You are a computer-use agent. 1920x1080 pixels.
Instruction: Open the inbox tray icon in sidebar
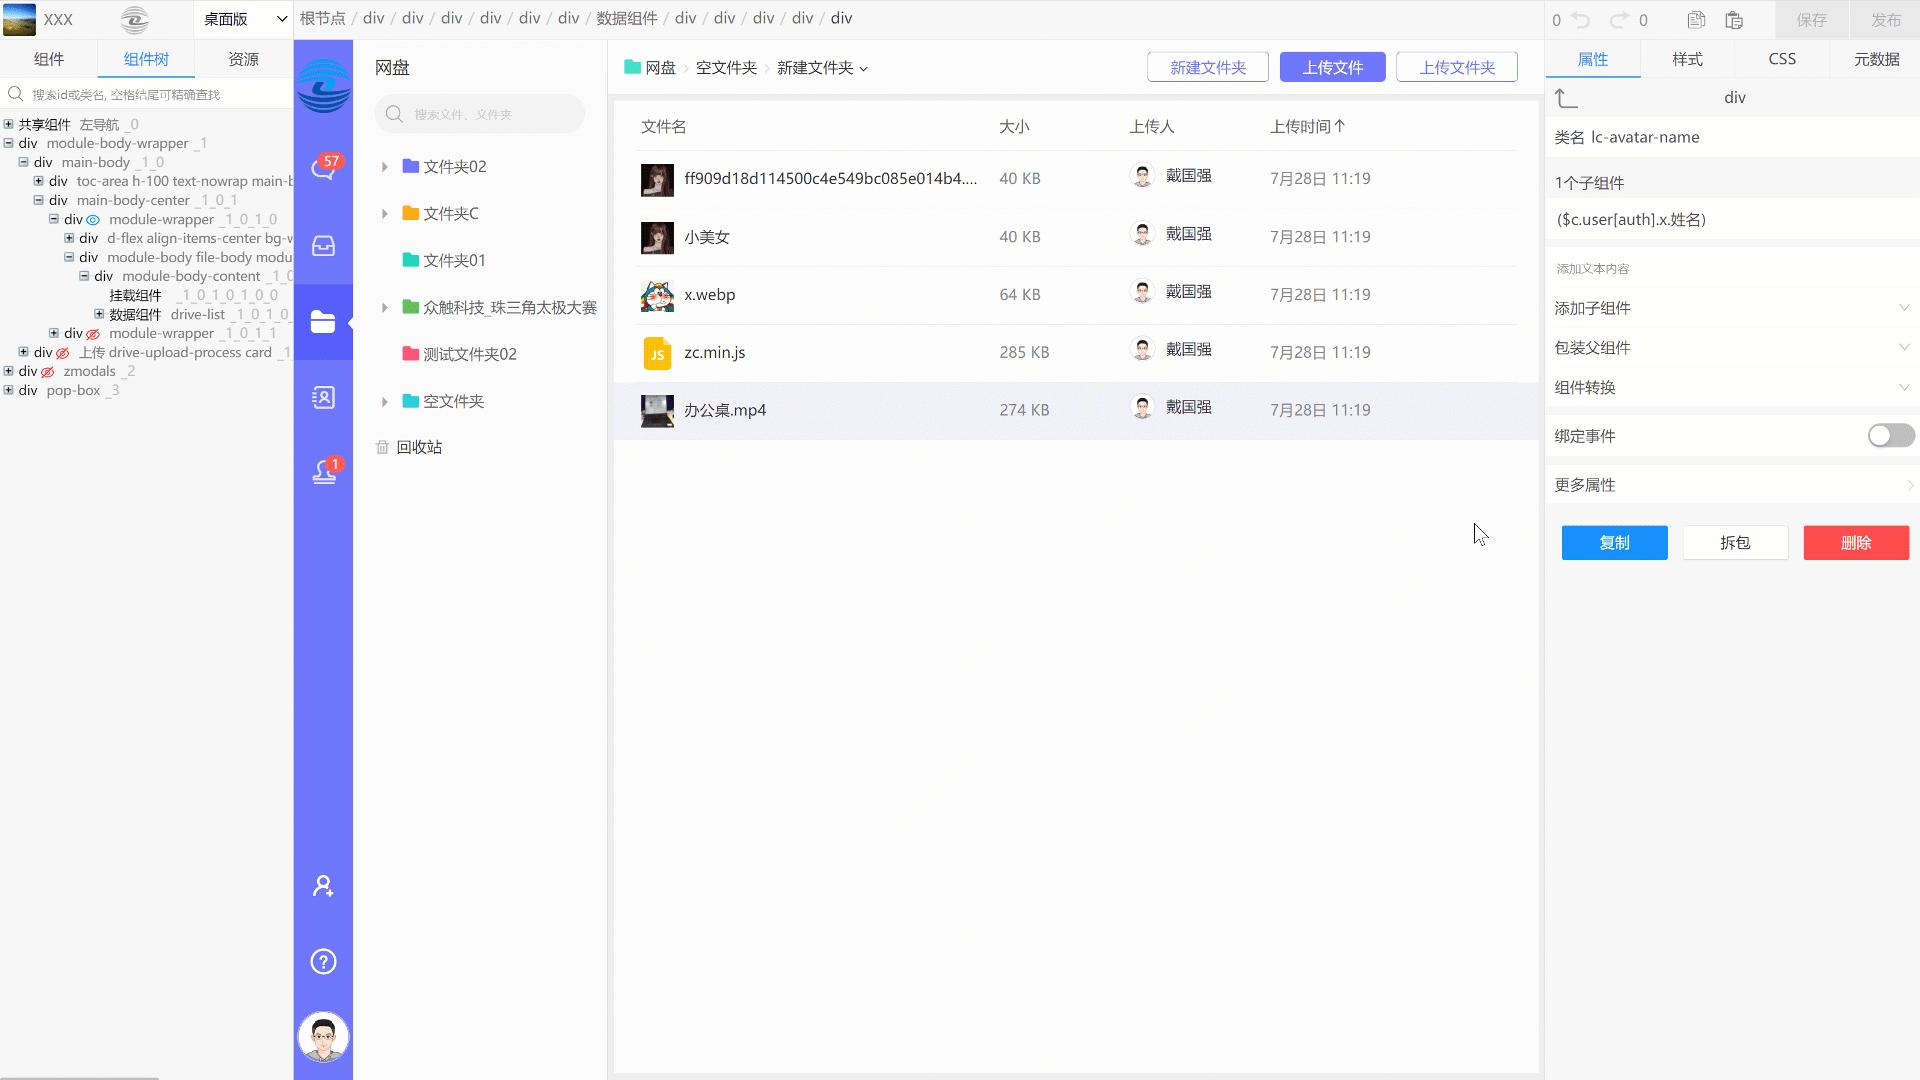pyautogui.click(x=323, y=246)
